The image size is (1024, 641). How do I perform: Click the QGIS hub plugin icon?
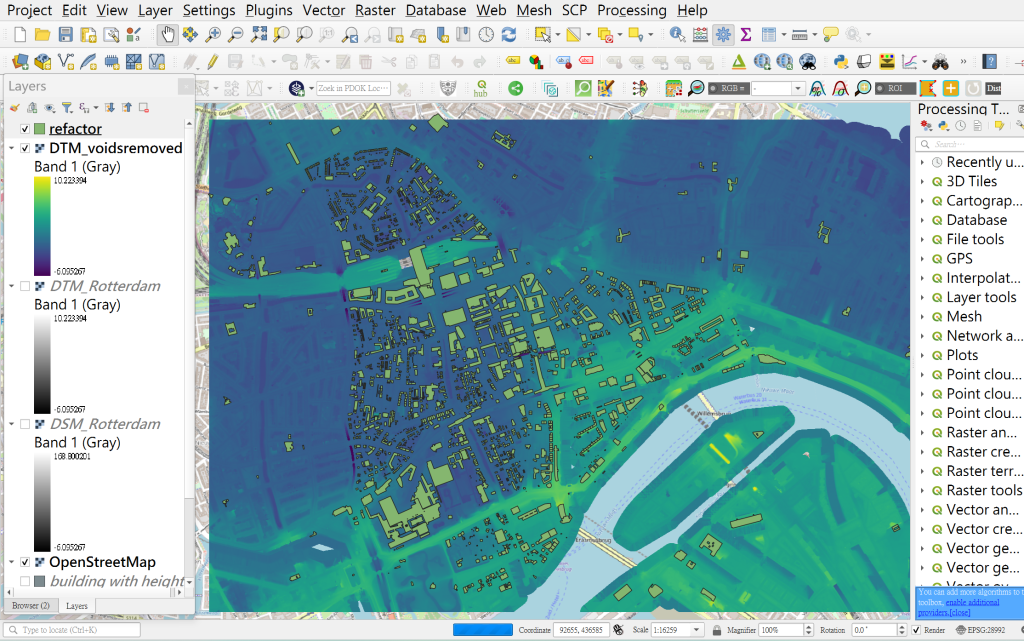(481, 88)
